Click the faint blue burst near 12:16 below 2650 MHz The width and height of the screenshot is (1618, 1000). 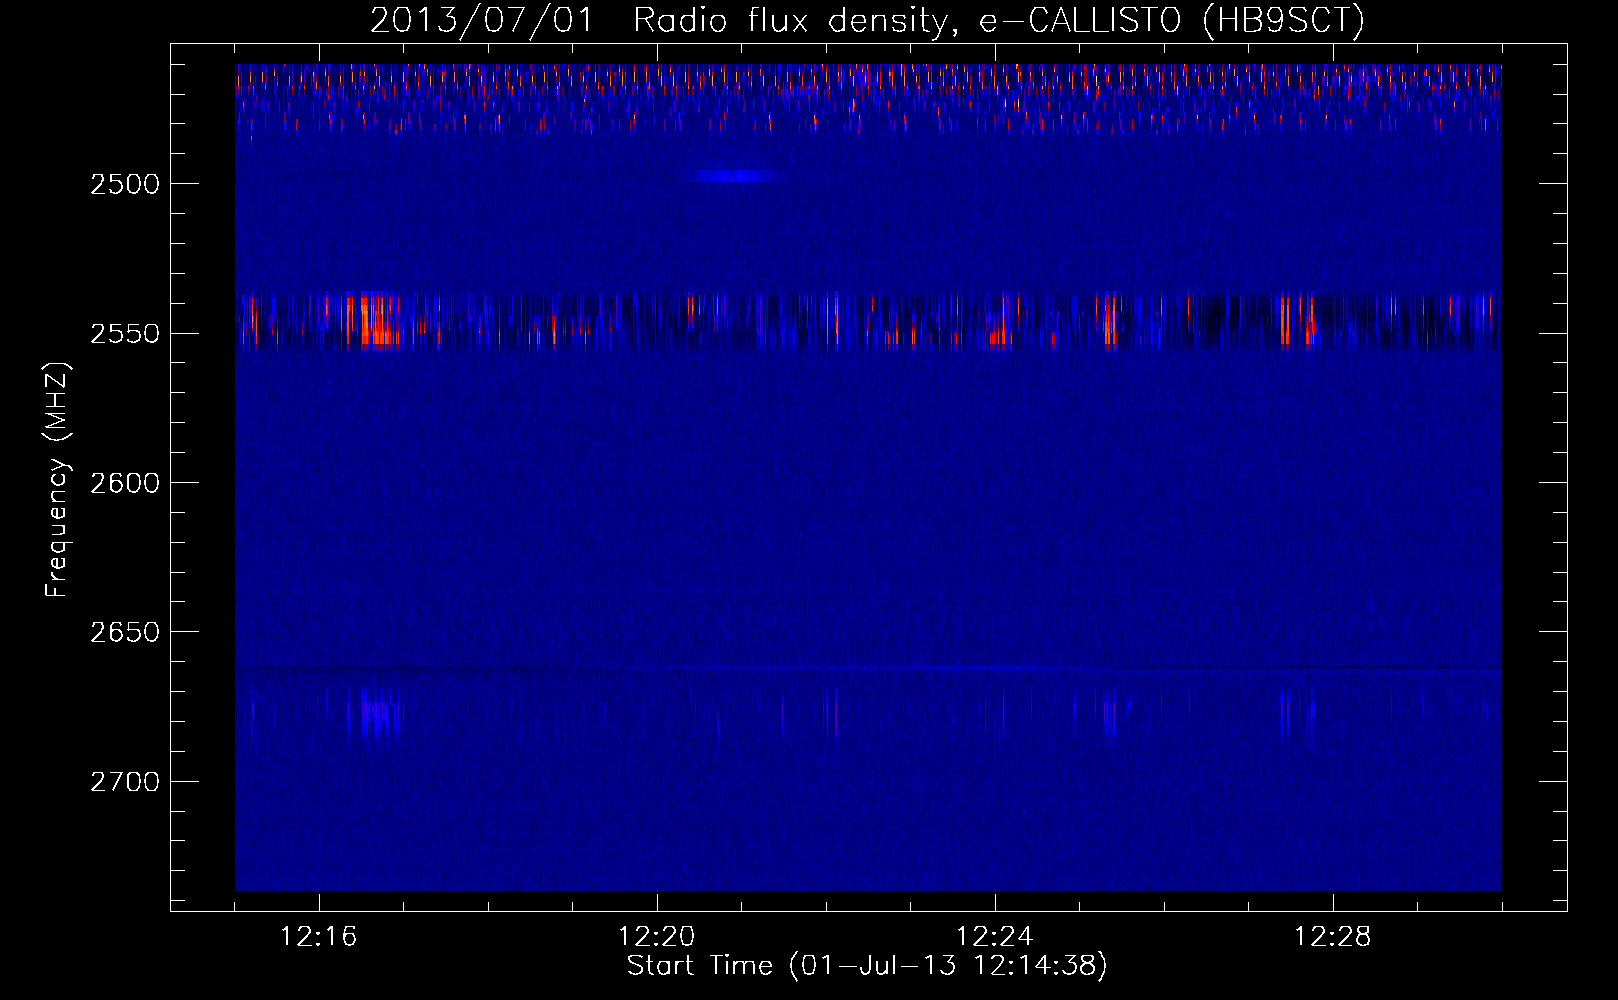pyautogui.click(x=374, y=712)
